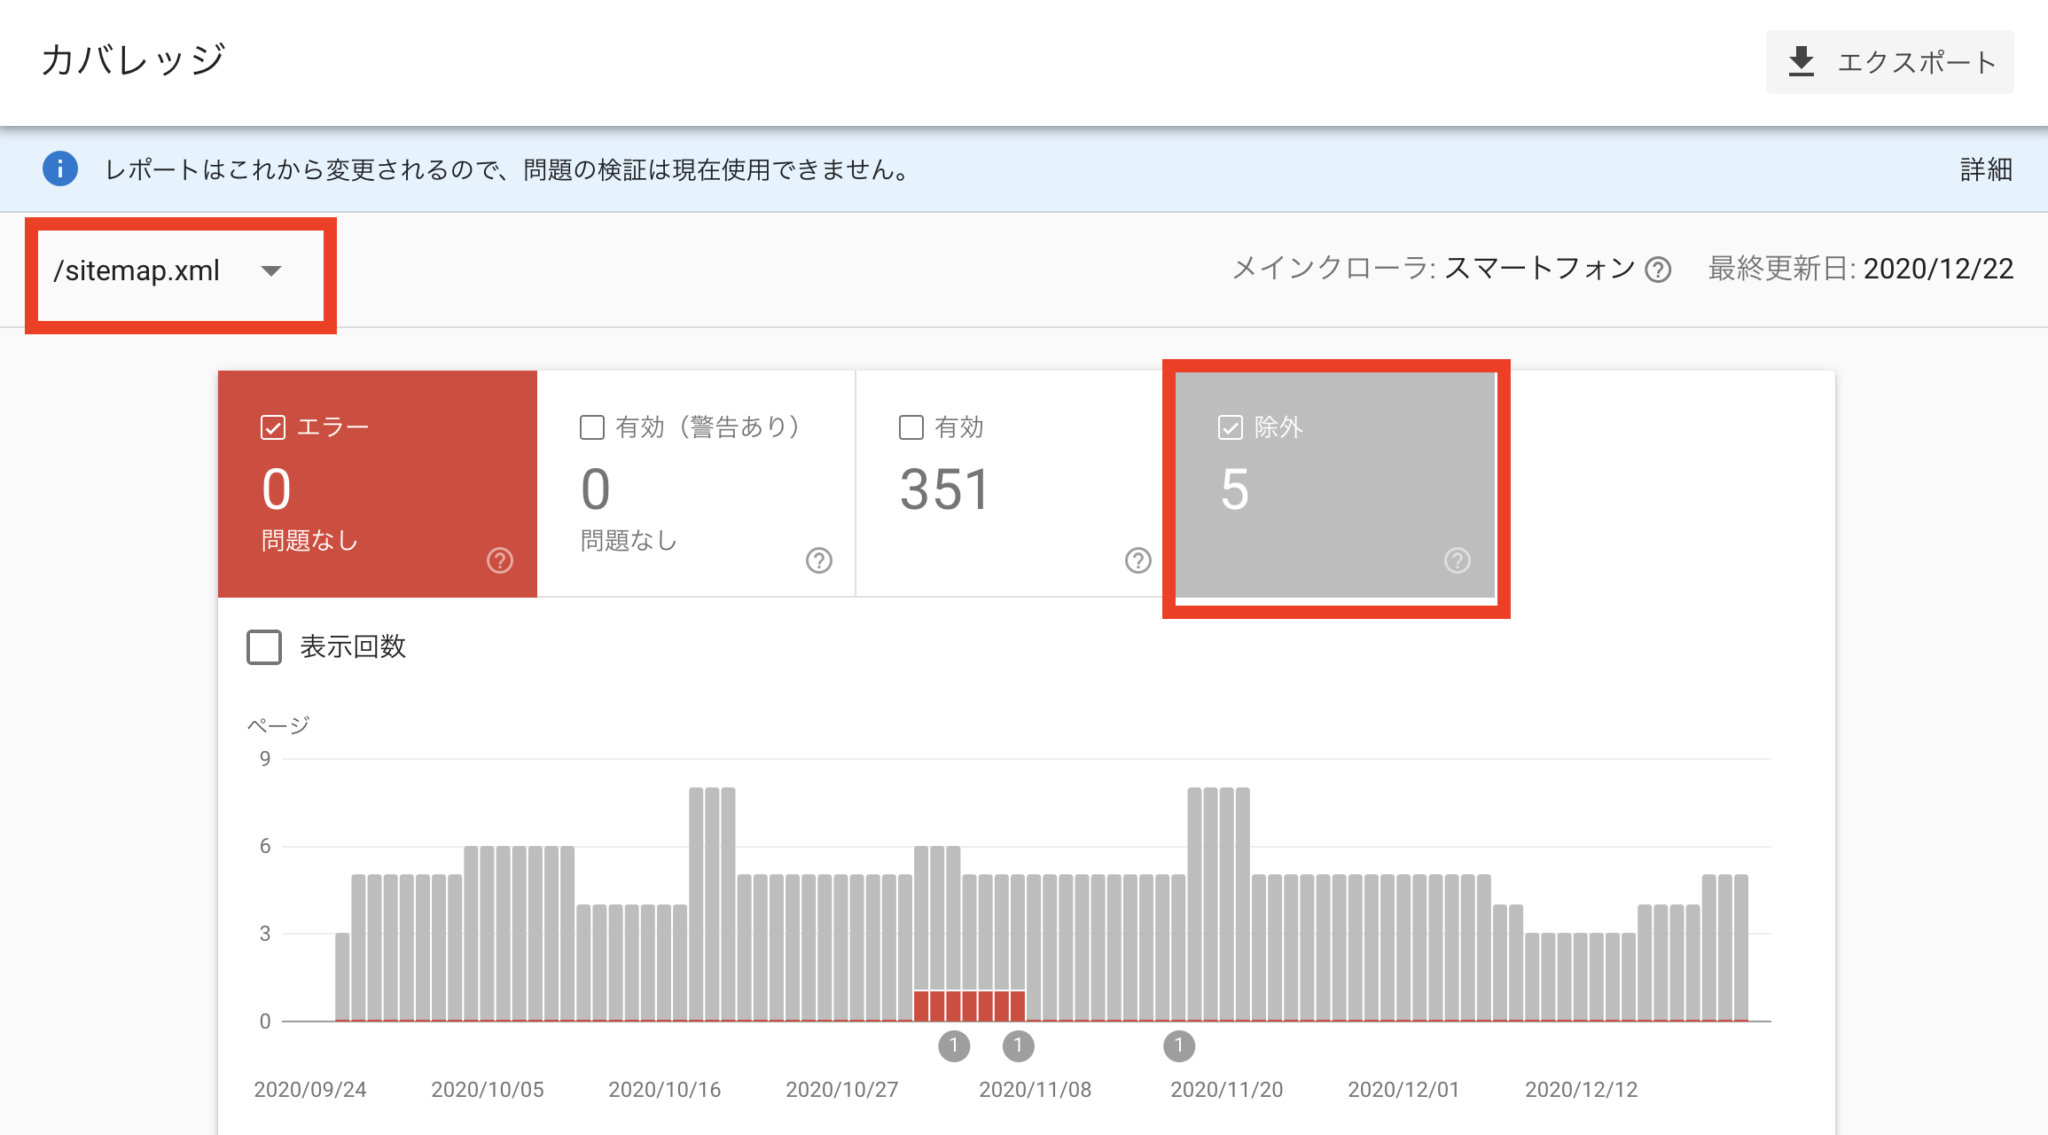Click the カバレッジ page title
2048x1135 pixels.
click(x=133, y=60)
